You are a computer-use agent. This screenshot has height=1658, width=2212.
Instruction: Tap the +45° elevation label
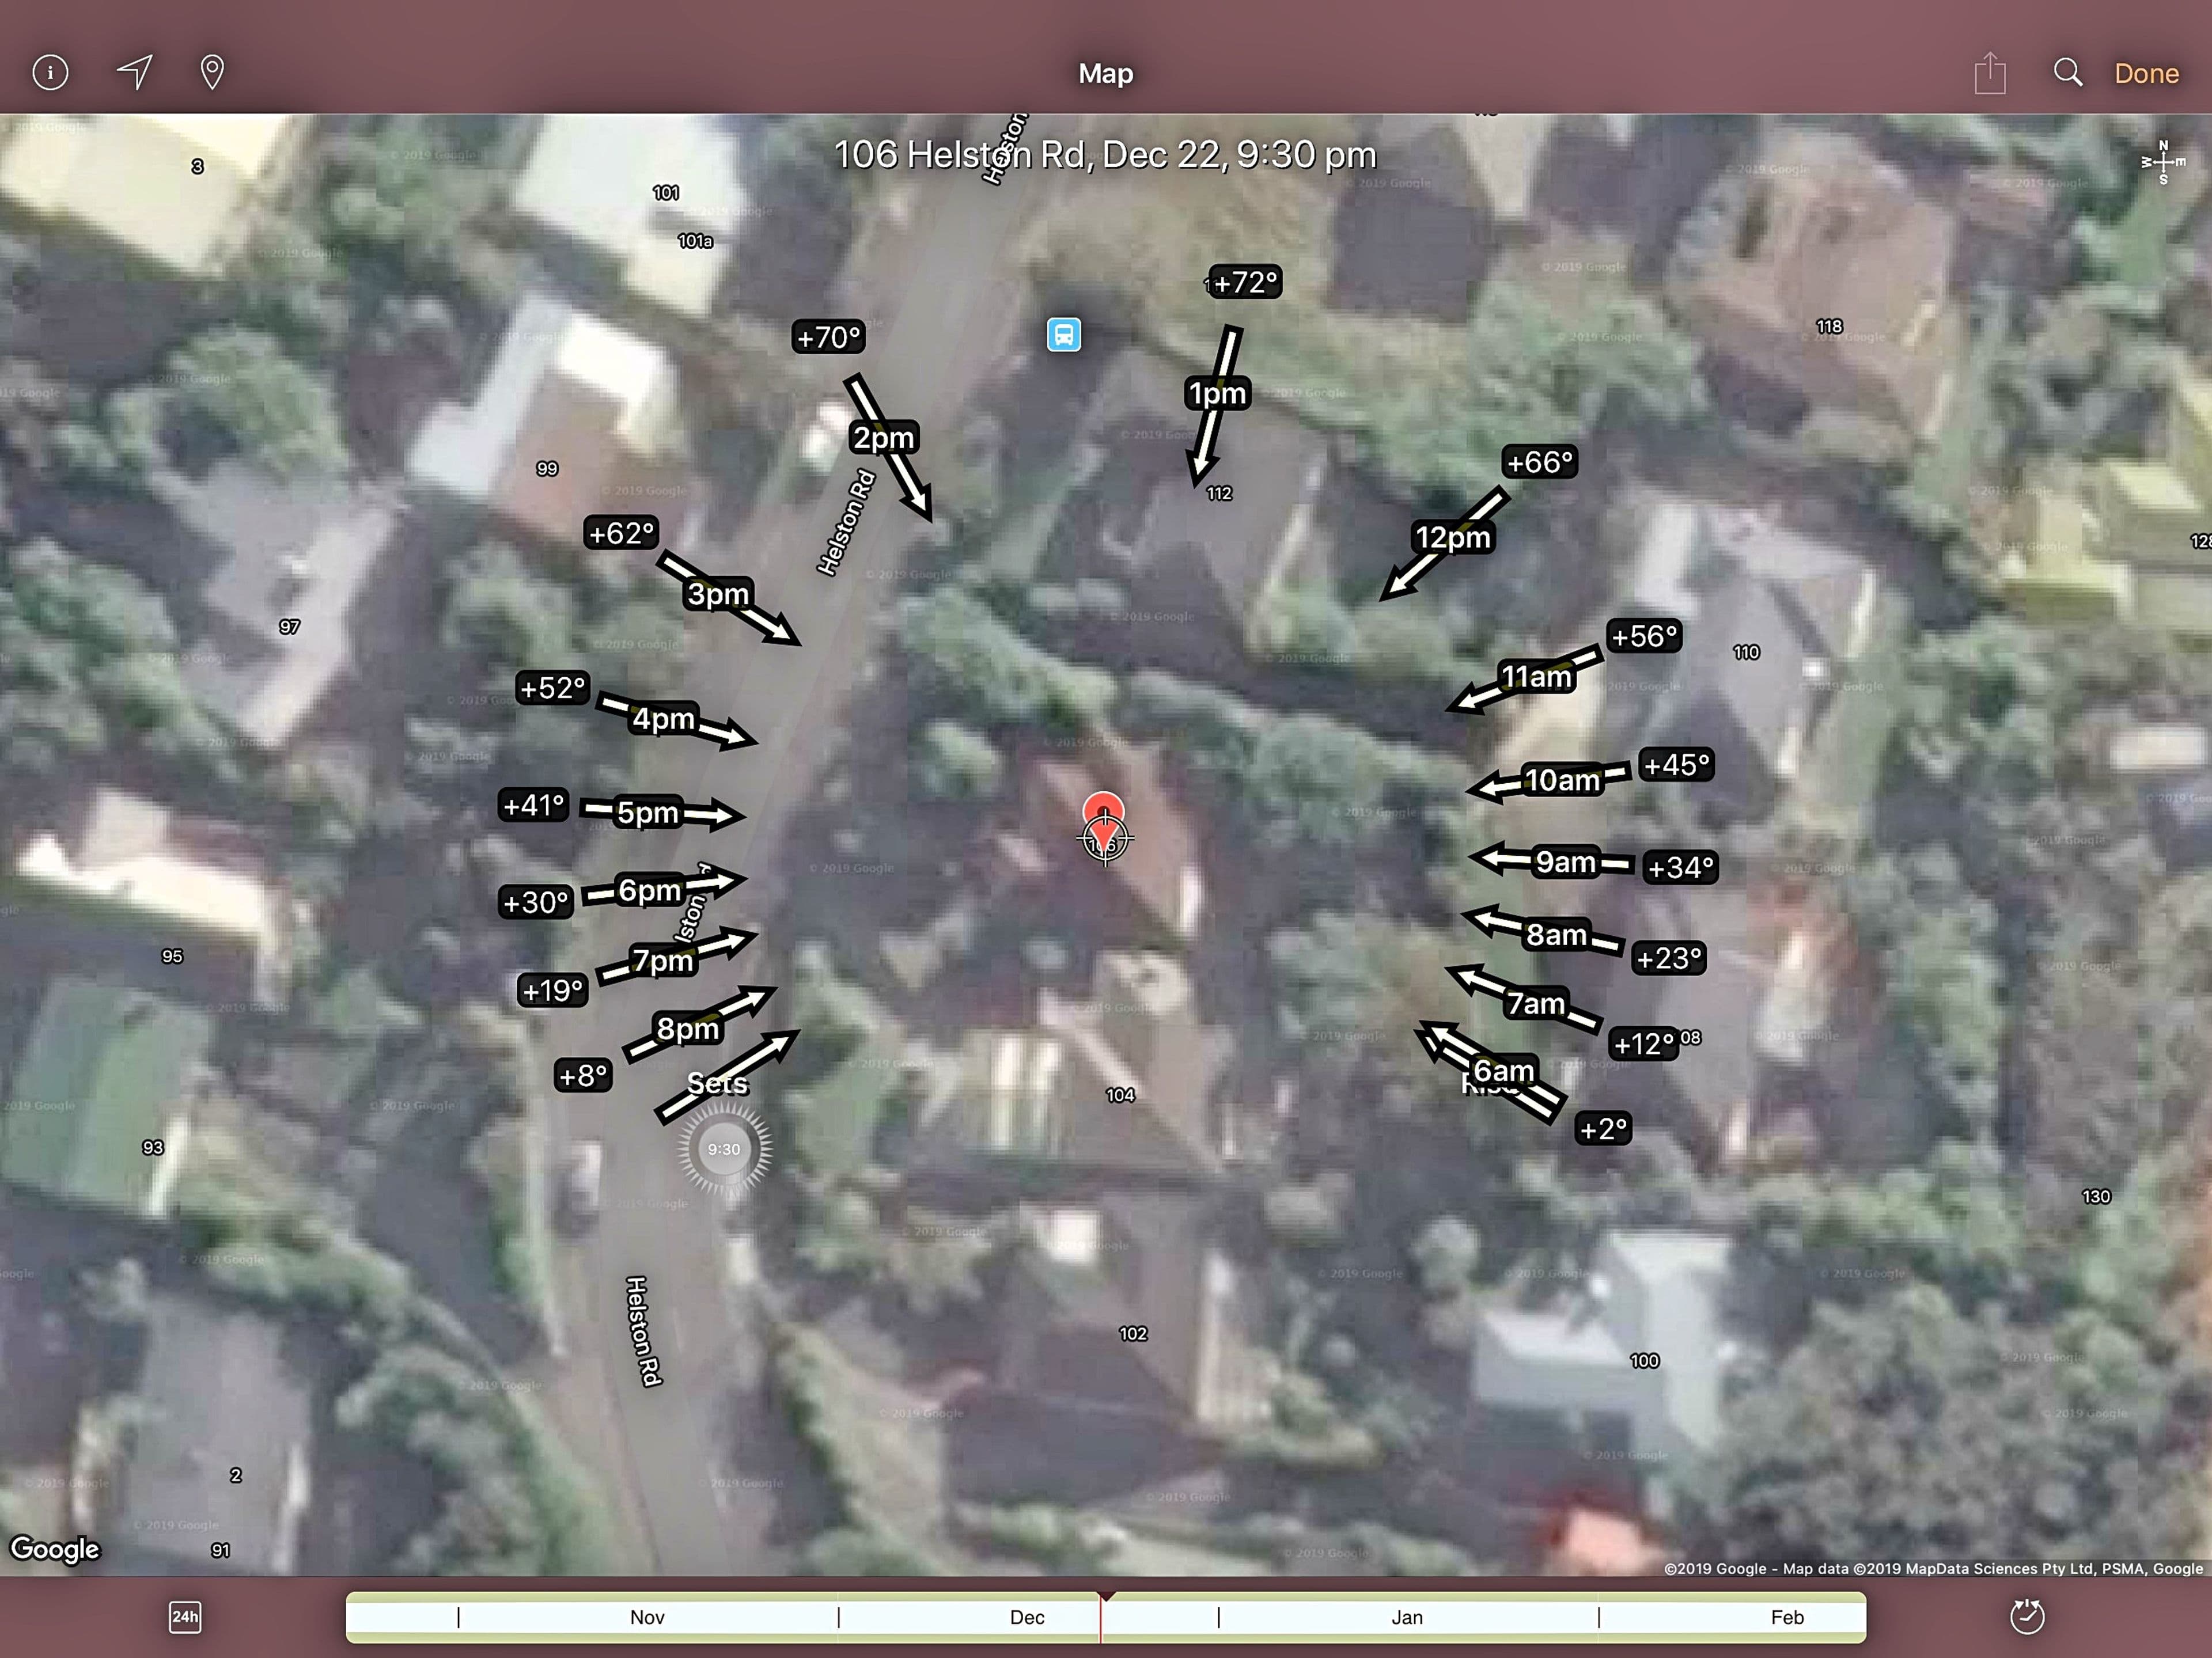click(x=1677, y=765)
